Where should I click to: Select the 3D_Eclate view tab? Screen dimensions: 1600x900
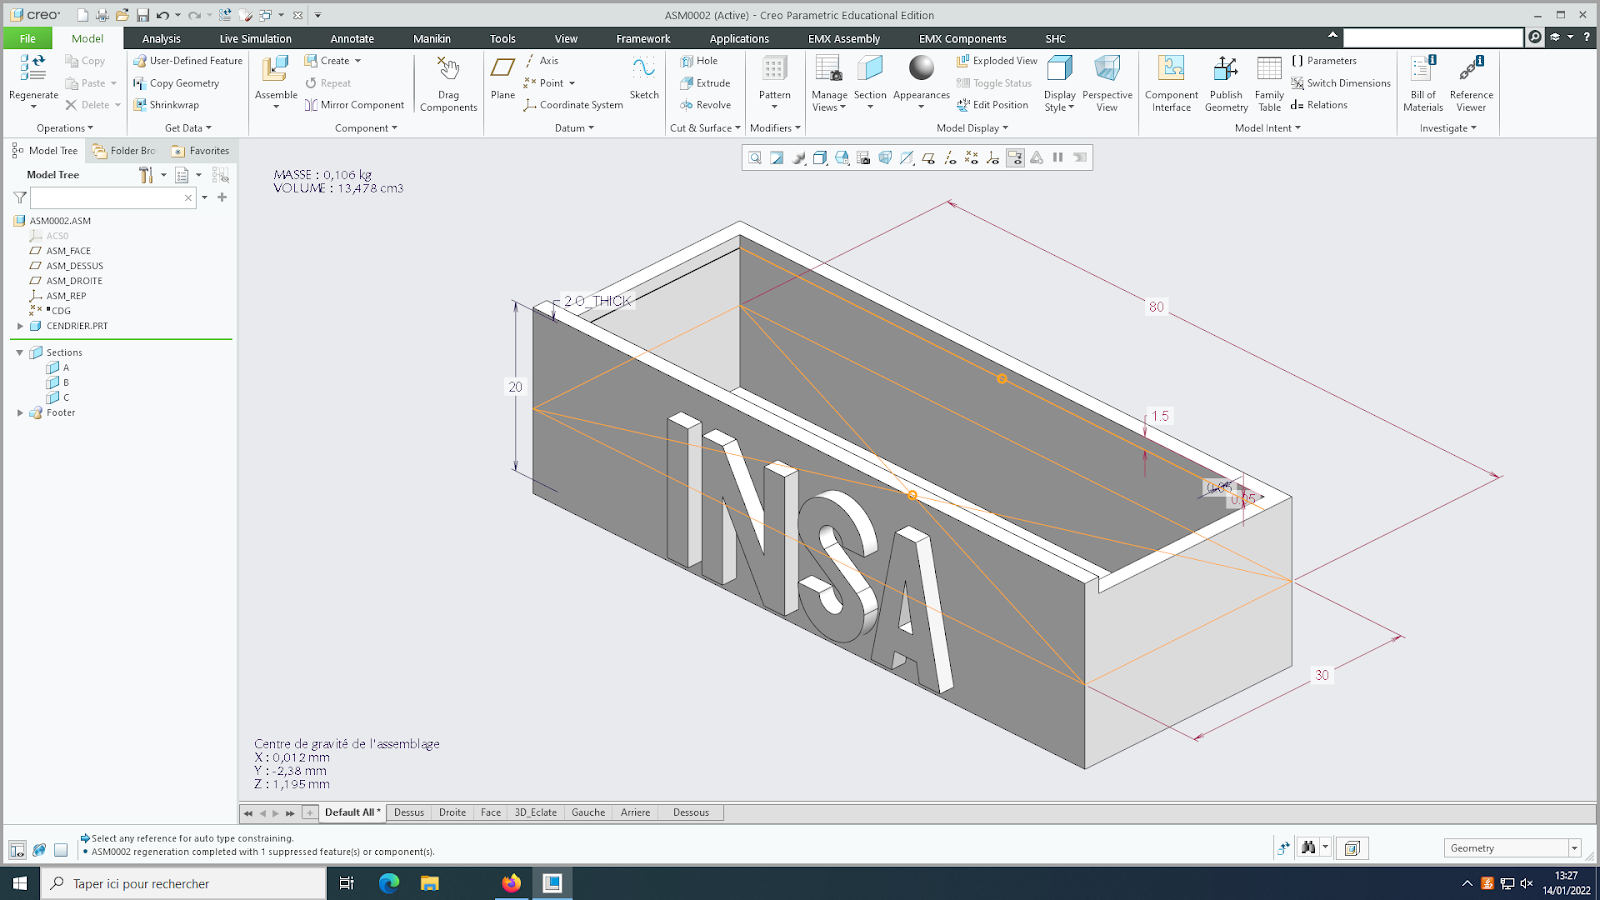pyautogui.click(x=535, y=813)
